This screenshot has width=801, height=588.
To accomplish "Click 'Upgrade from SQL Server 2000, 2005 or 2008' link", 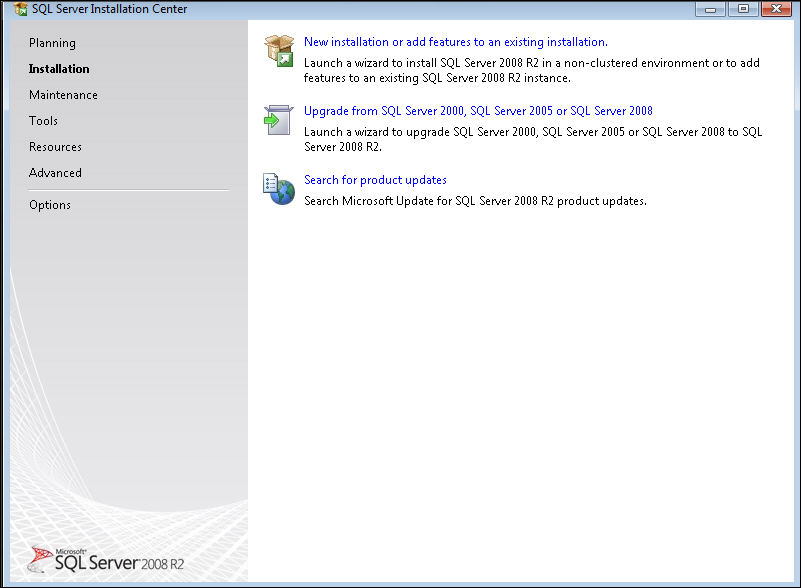I will click(x=478, y=111).
